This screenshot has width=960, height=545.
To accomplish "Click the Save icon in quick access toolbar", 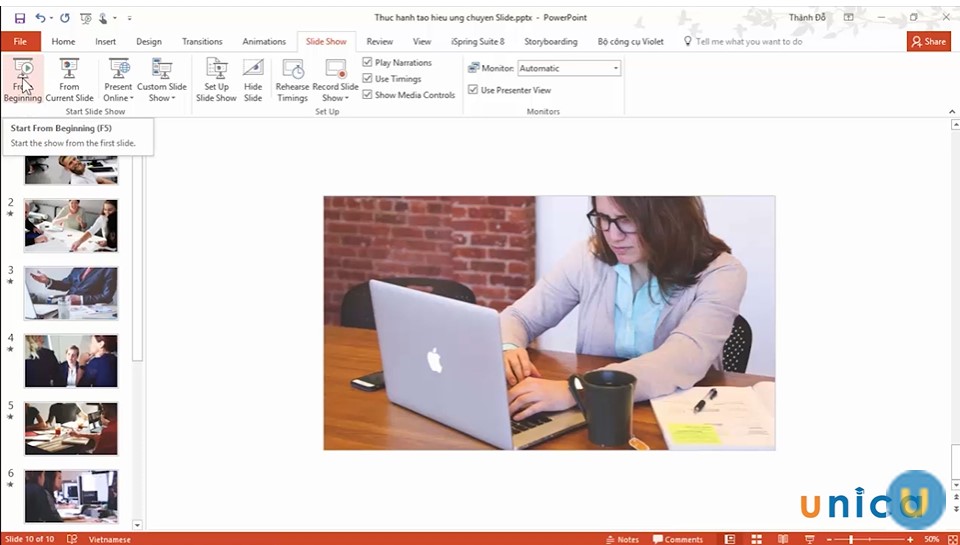I will coord(19,17).
